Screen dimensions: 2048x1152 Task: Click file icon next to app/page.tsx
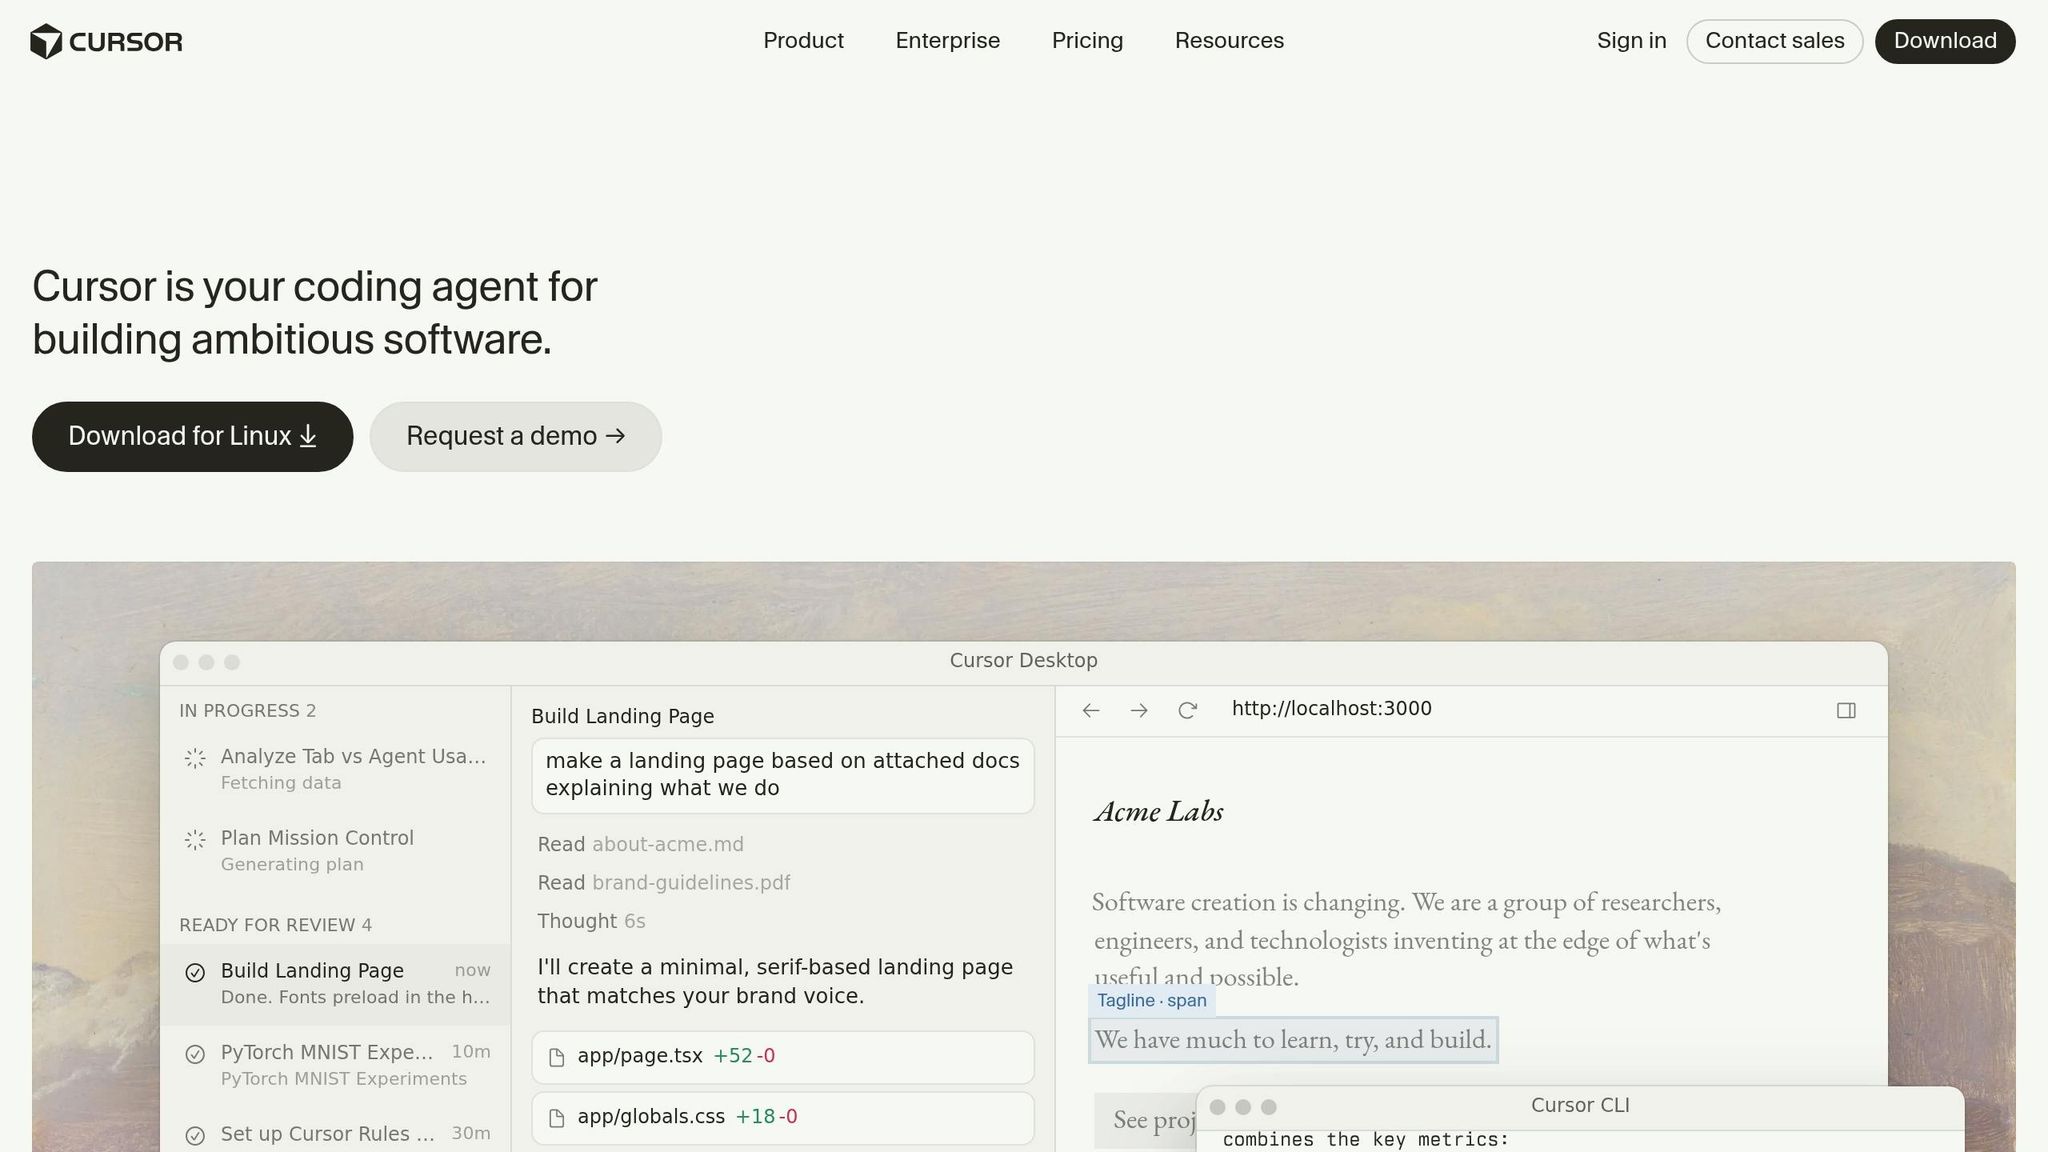coord(557,1058)
